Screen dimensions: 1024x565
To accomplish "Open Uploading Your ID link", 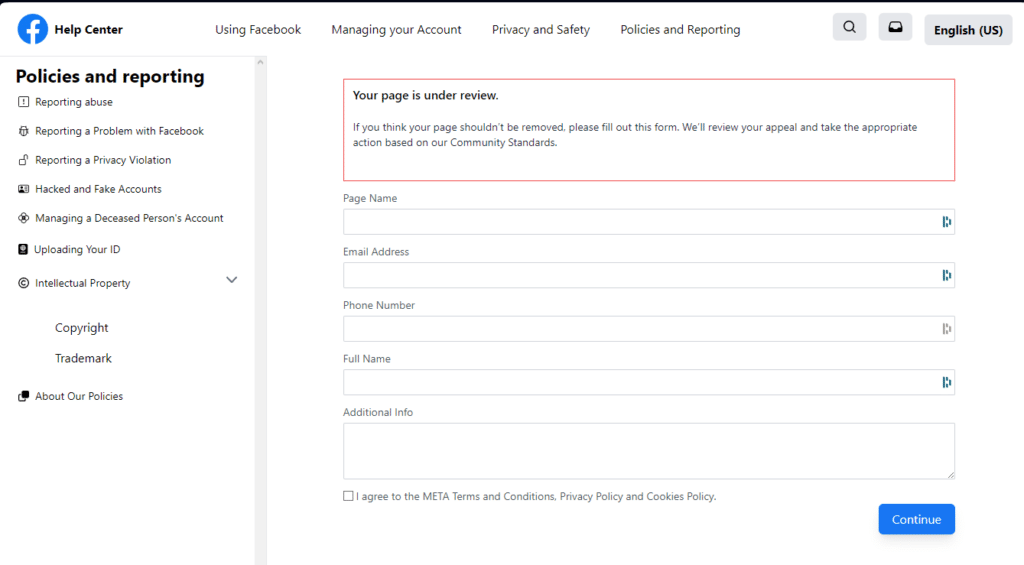I will (77, 250).
